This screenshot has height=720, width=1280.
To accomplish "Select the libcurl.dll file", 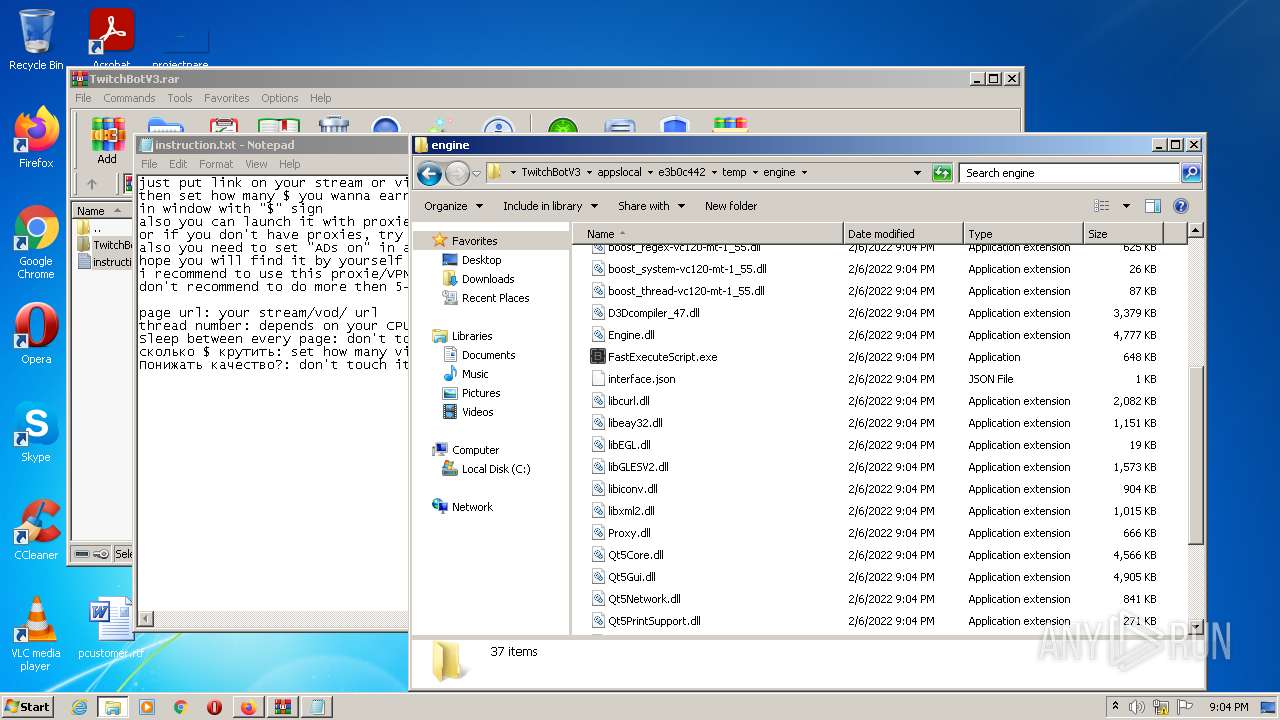I will [629, 401].
